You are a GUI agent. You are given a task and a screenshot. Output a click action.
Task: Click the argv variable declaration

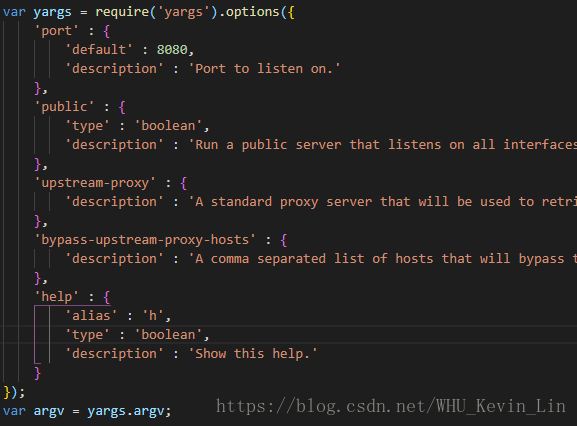coord(49,411)
